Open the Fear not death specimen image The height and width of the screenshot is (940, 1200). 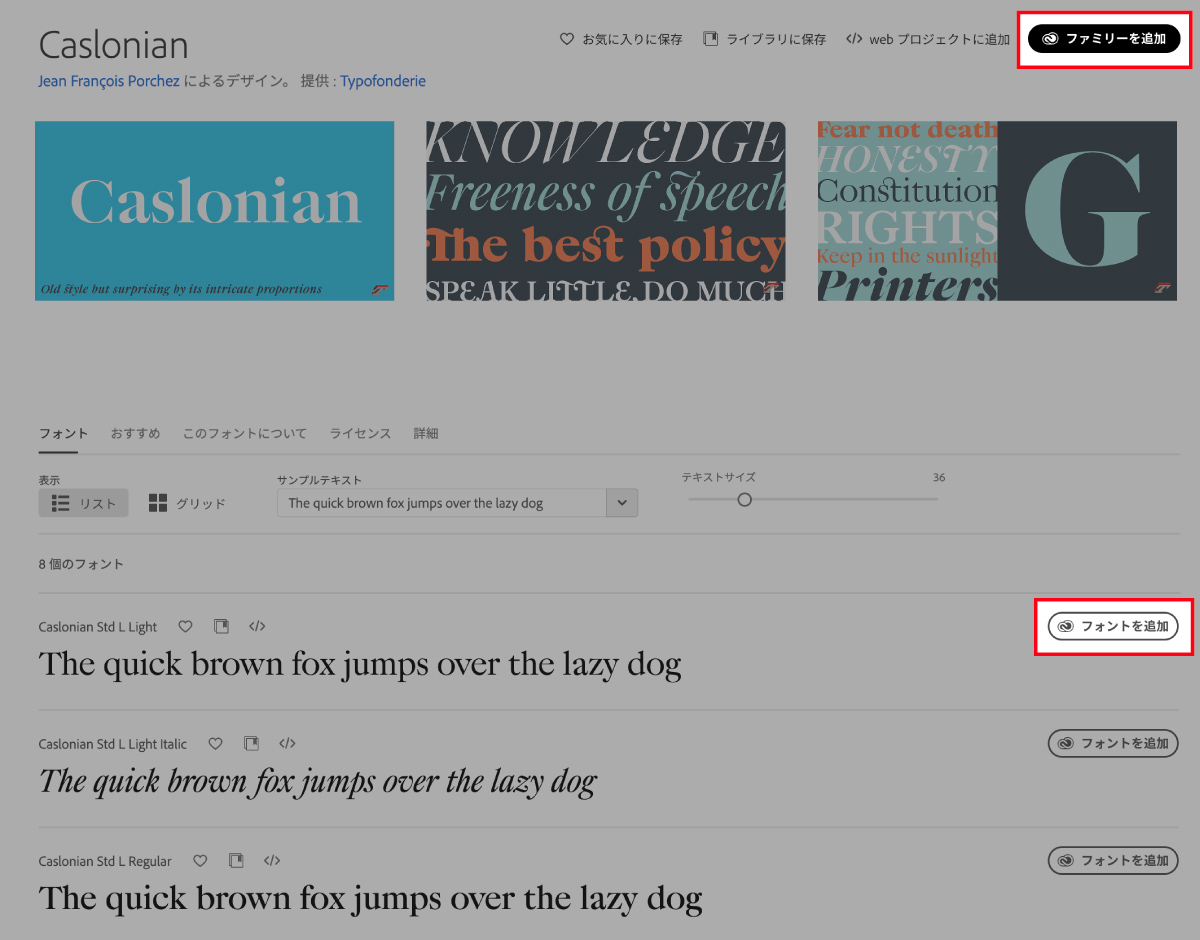(998, 211)
